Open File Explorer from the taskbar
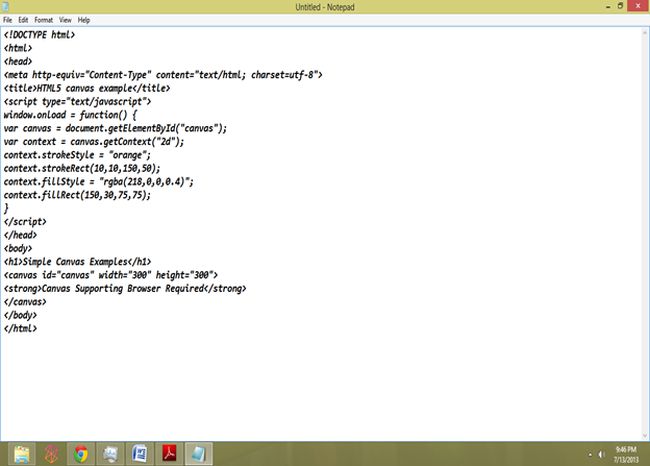Image resolution: width=650 pixels, height=466 pixels. 22,454
